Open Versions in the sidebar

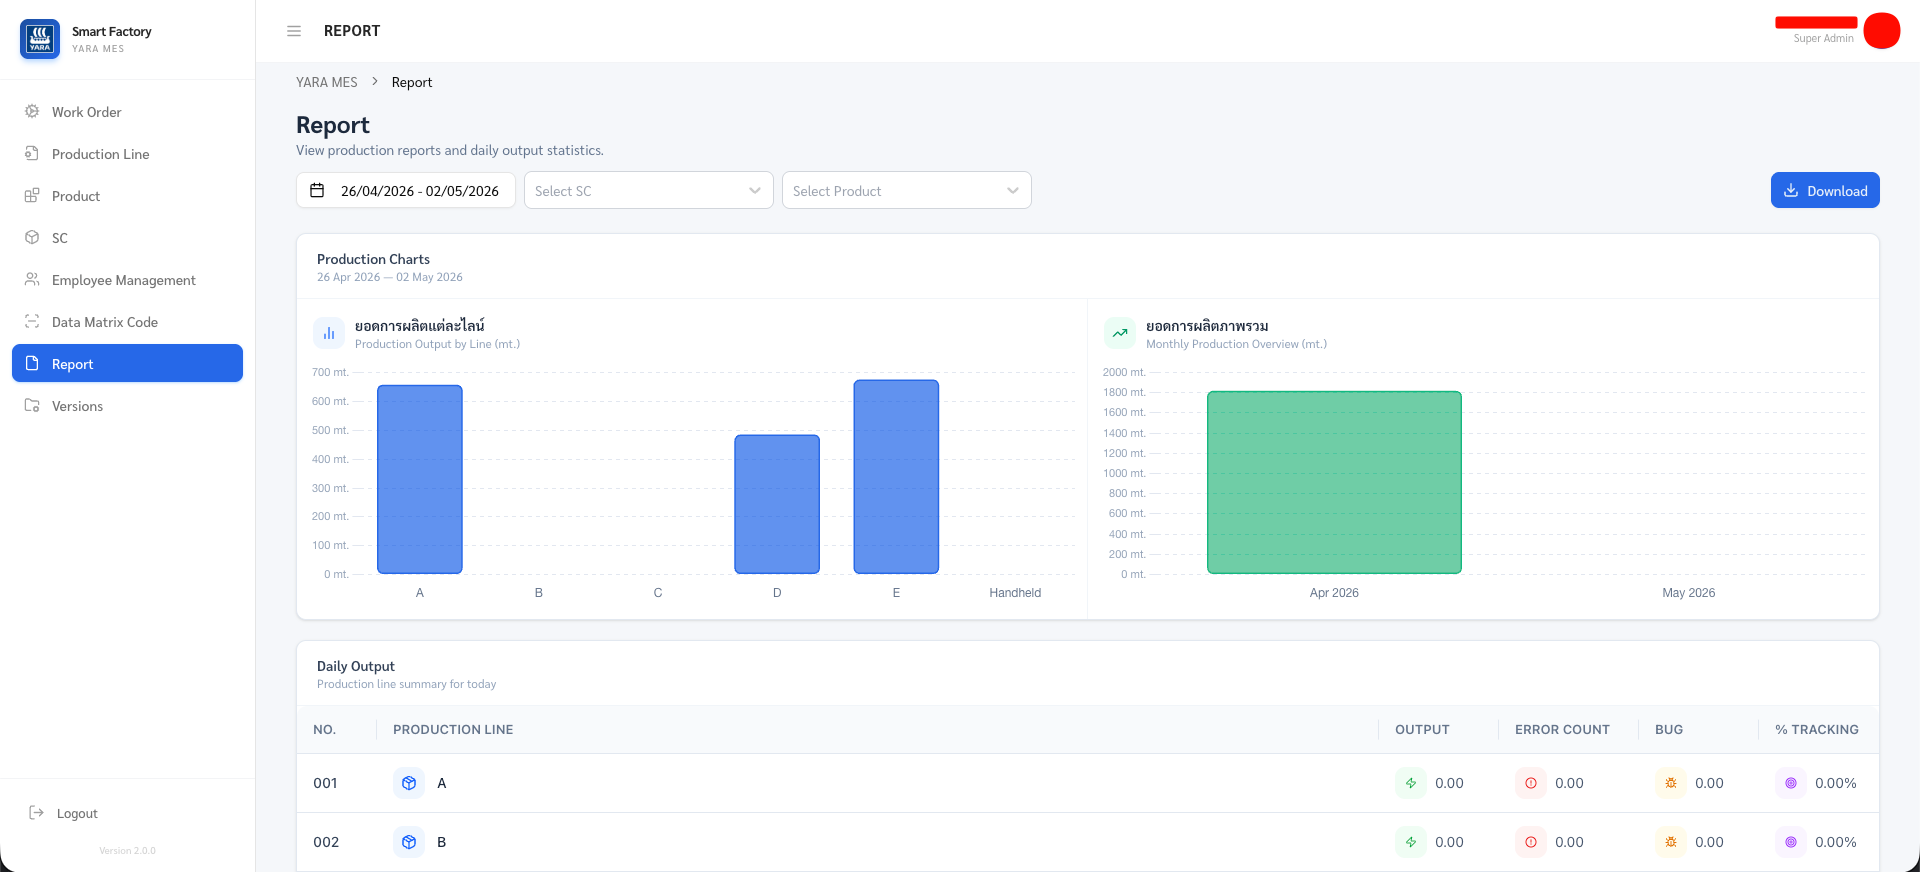tap(127, 406)
